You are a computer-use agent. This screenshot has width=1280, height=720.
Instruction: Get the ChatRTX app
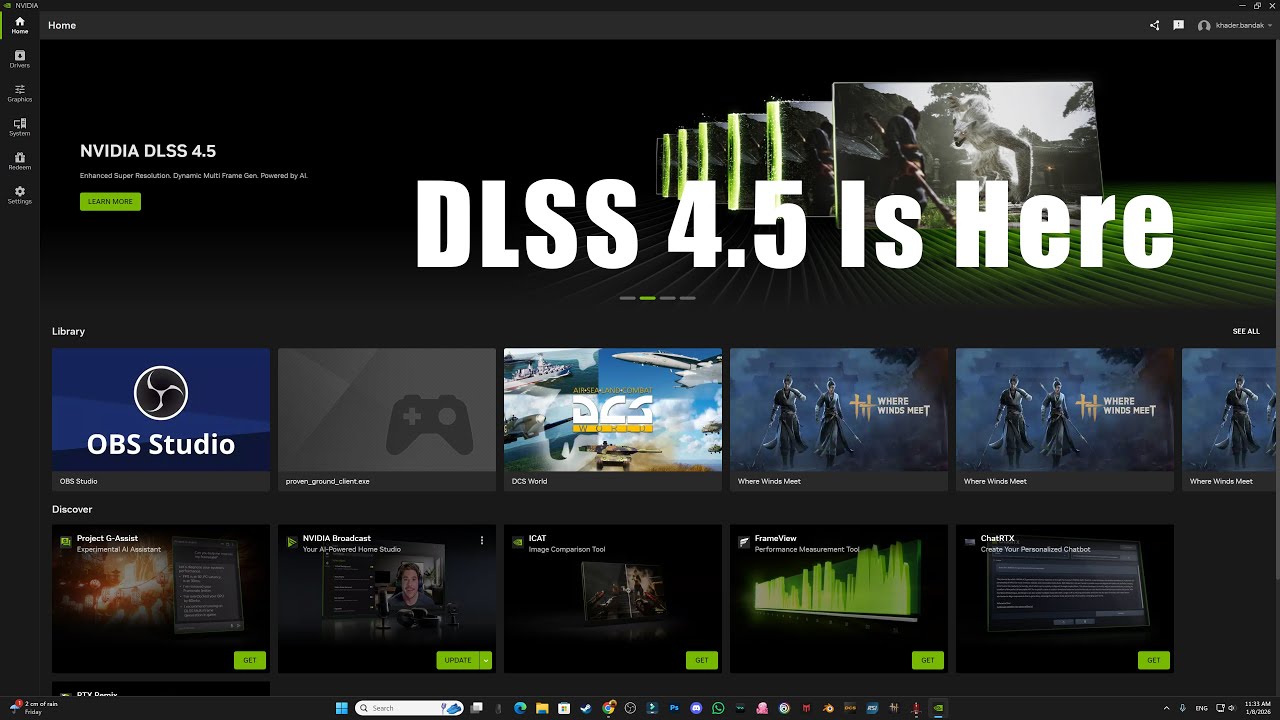[1154, 660]
